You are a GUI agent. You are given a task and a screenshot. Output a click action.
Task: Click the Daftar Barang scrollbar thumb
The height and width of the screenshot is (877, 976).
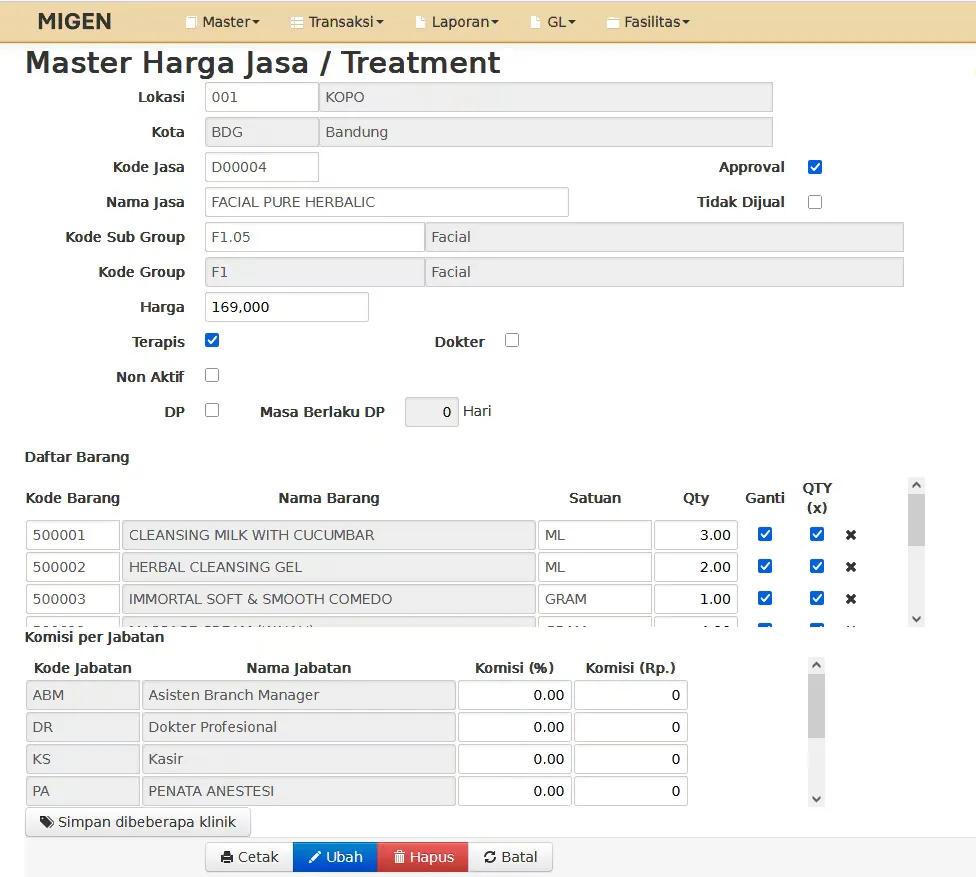click(916, 520)
